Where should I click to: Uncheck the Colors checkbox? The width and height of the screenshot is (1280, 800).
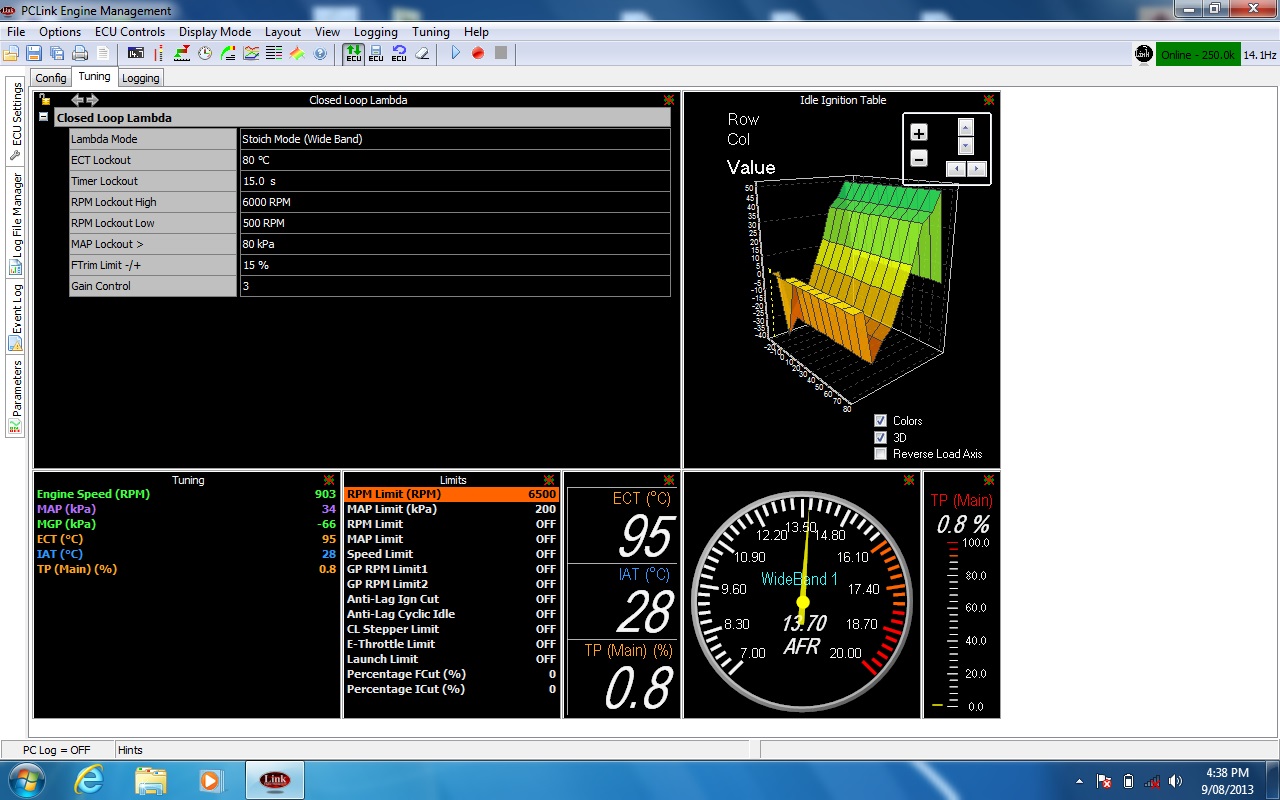click(880, 421)
